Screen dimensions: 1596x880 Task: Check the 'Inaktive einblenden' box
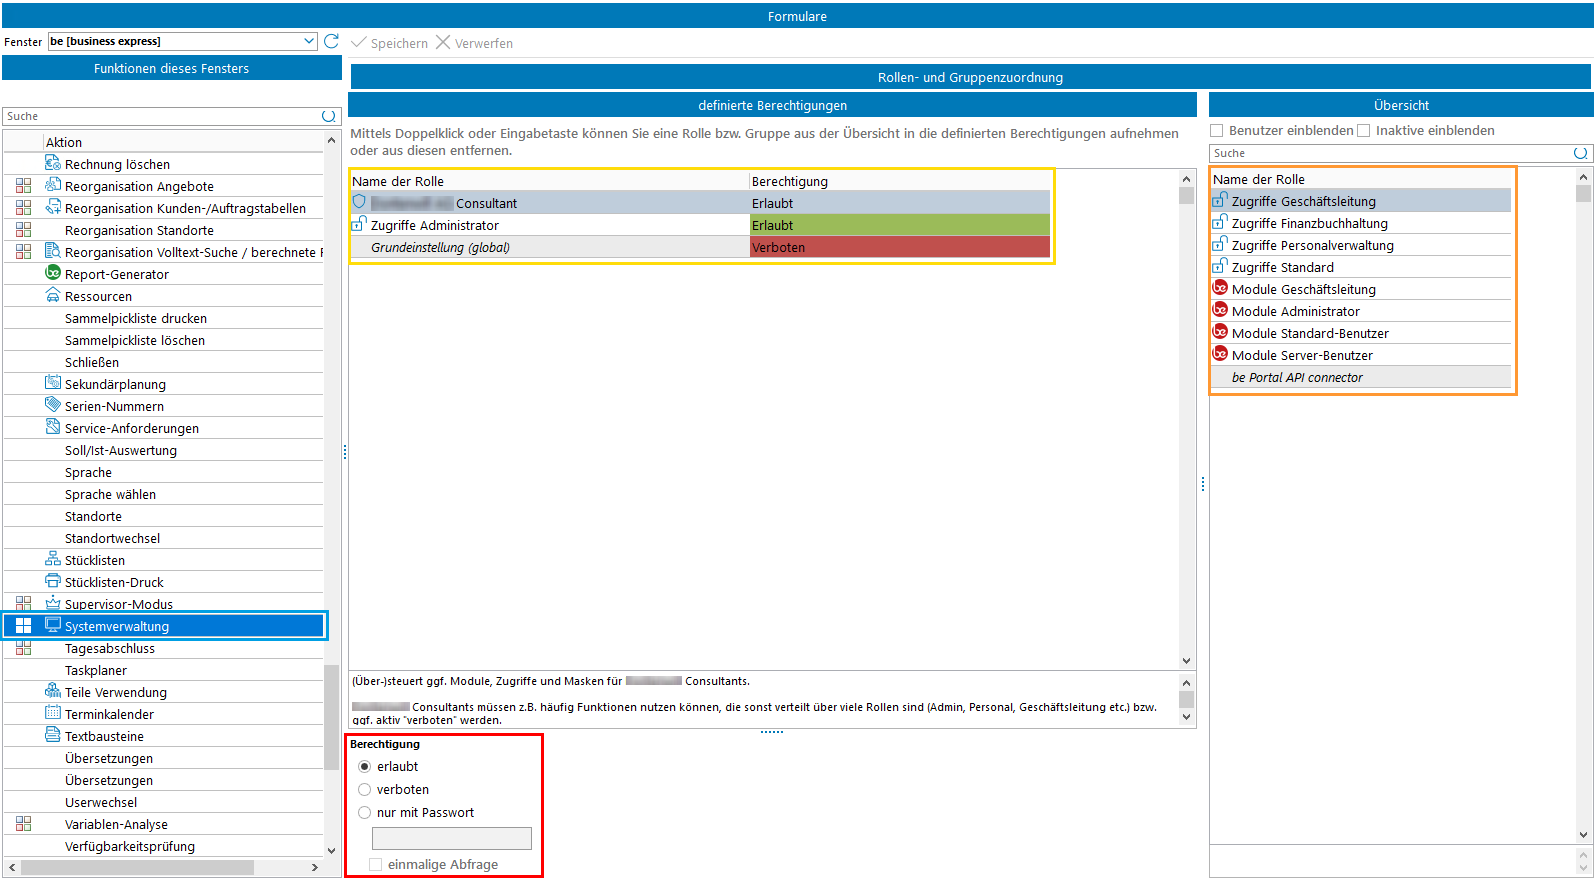point(1364,131)
